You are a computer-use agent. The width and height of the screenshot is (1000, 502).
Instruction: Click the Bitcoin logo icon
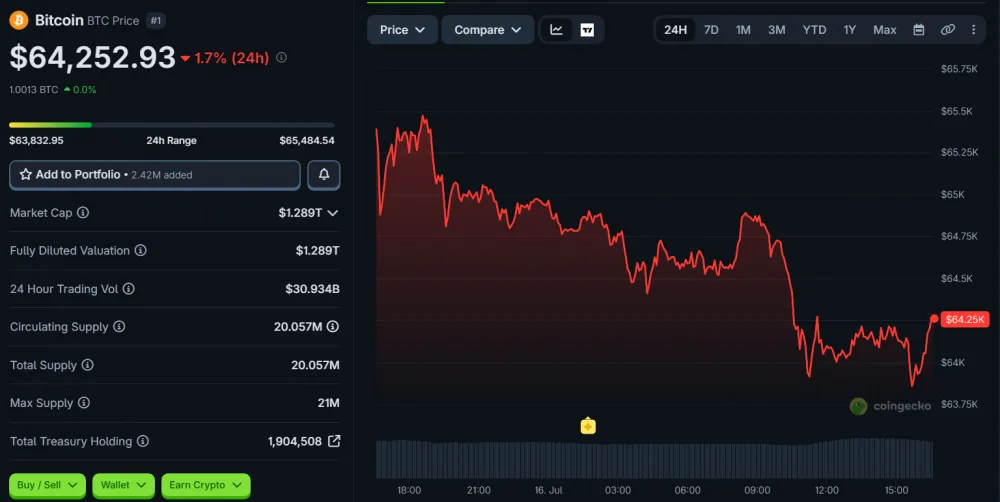[18, 20]
